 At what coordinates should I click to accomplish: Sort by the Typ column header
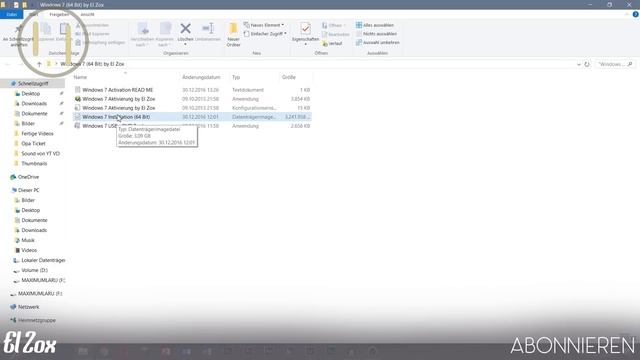point(236,77)
